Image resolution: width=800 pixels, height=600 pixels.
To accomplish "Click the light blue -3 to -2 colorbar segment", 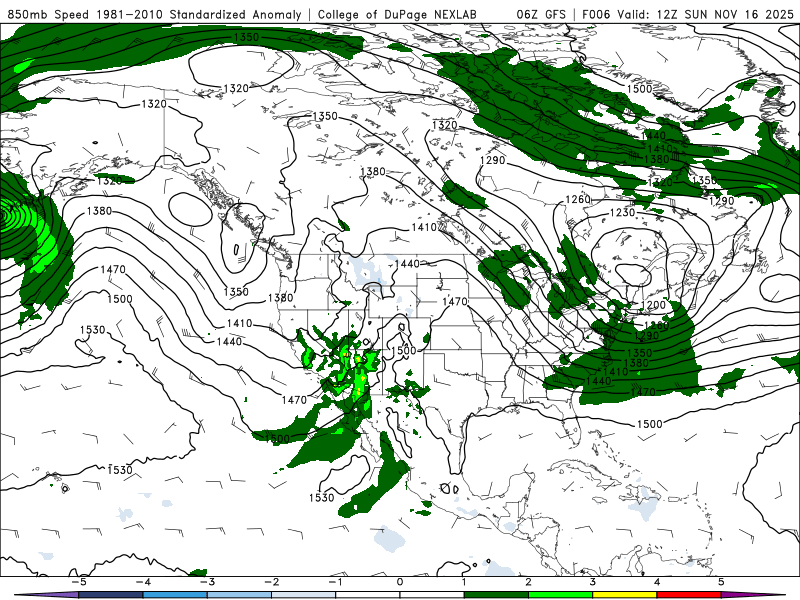I will (239, 595).
